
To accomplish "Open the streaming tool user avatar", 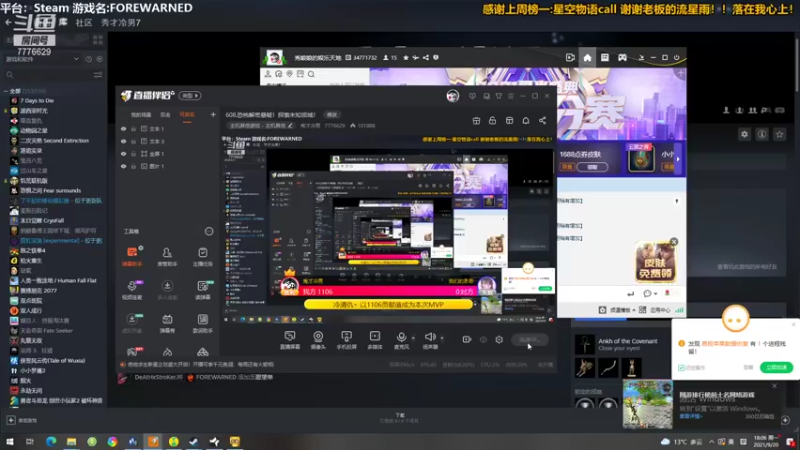I will 453,96.
